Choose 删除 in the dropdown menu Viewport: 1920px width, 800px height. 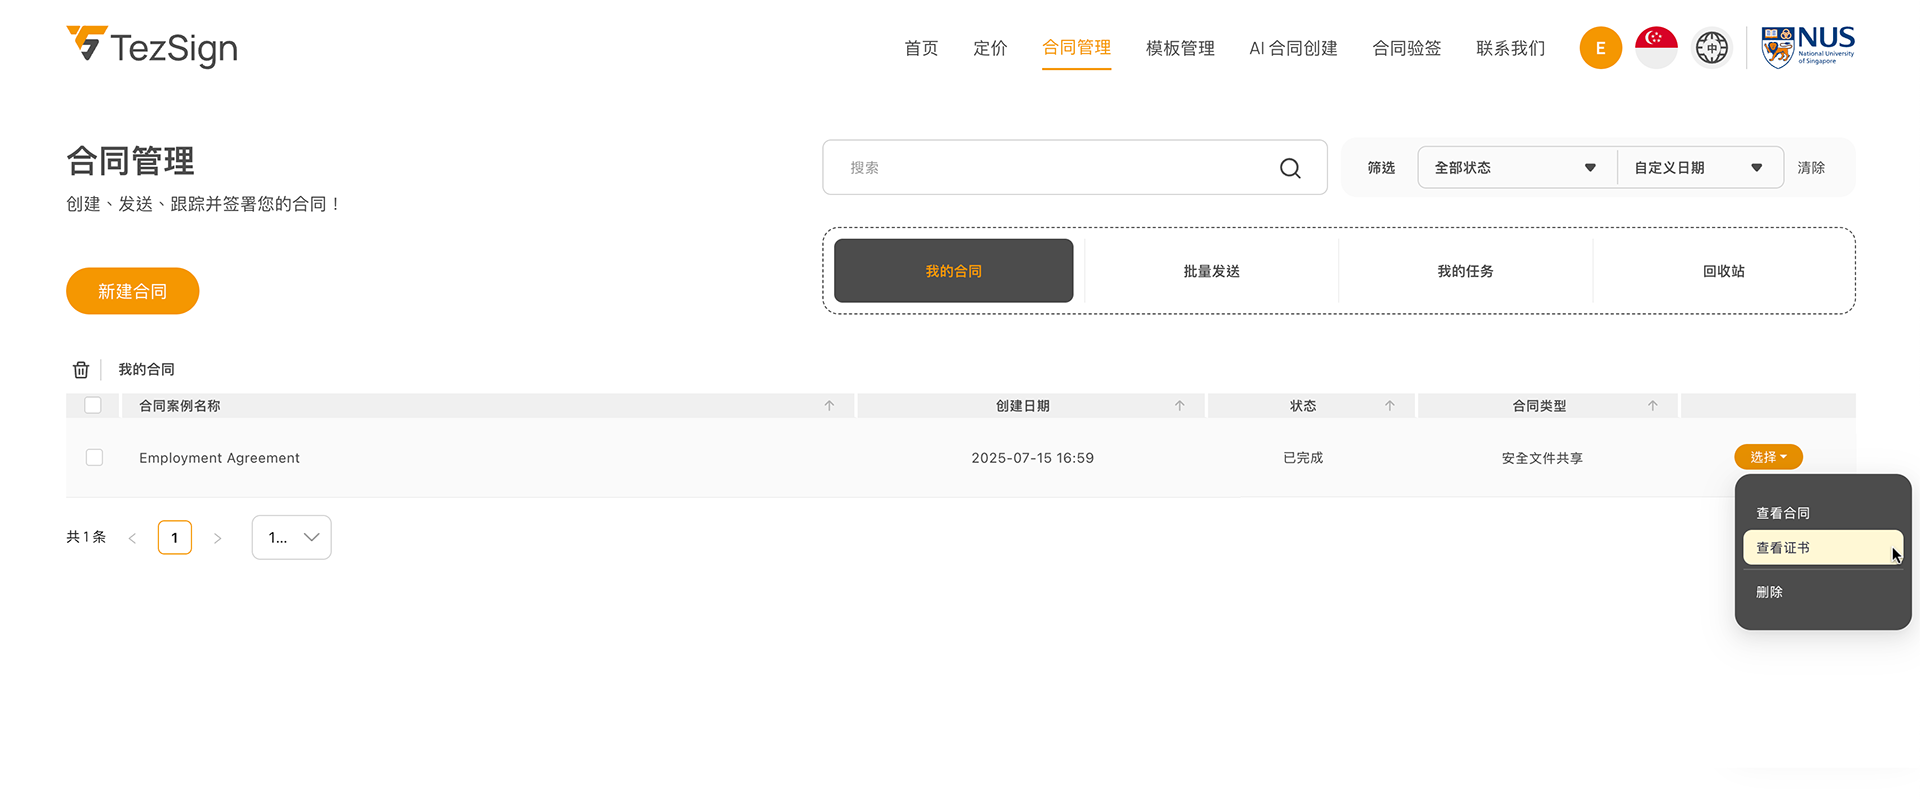1769,592
